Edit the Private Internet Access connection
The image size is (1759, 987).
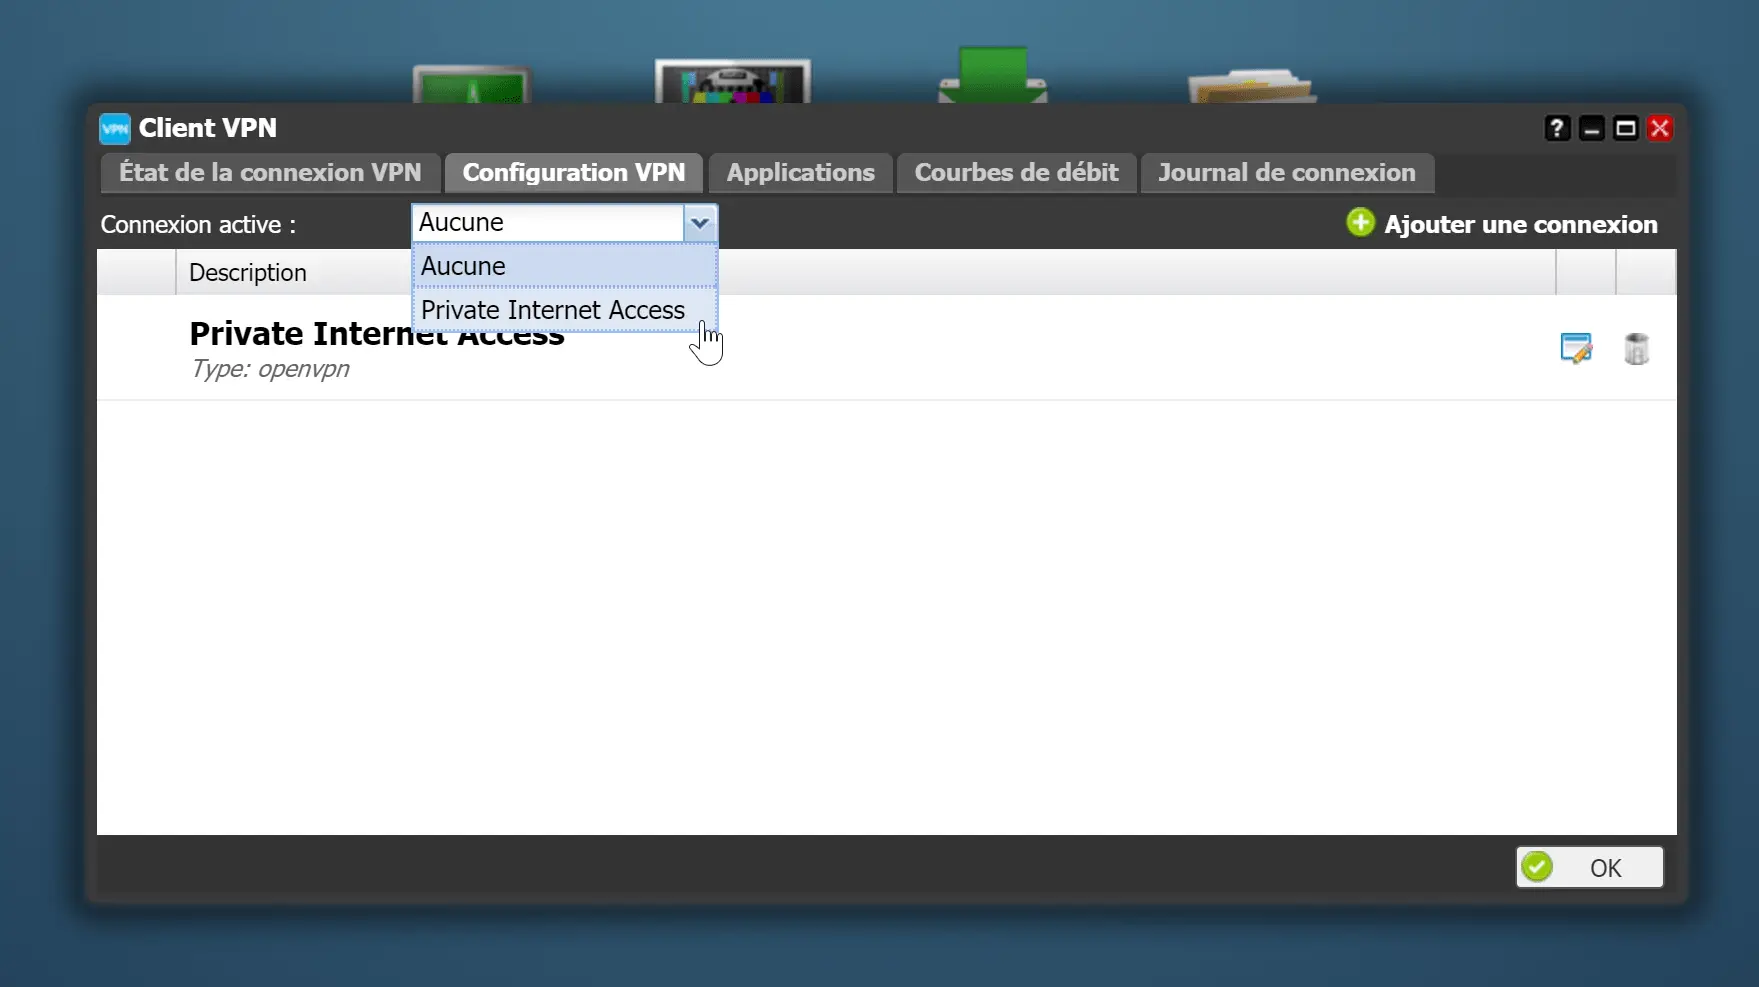(x=1576, y=348)
